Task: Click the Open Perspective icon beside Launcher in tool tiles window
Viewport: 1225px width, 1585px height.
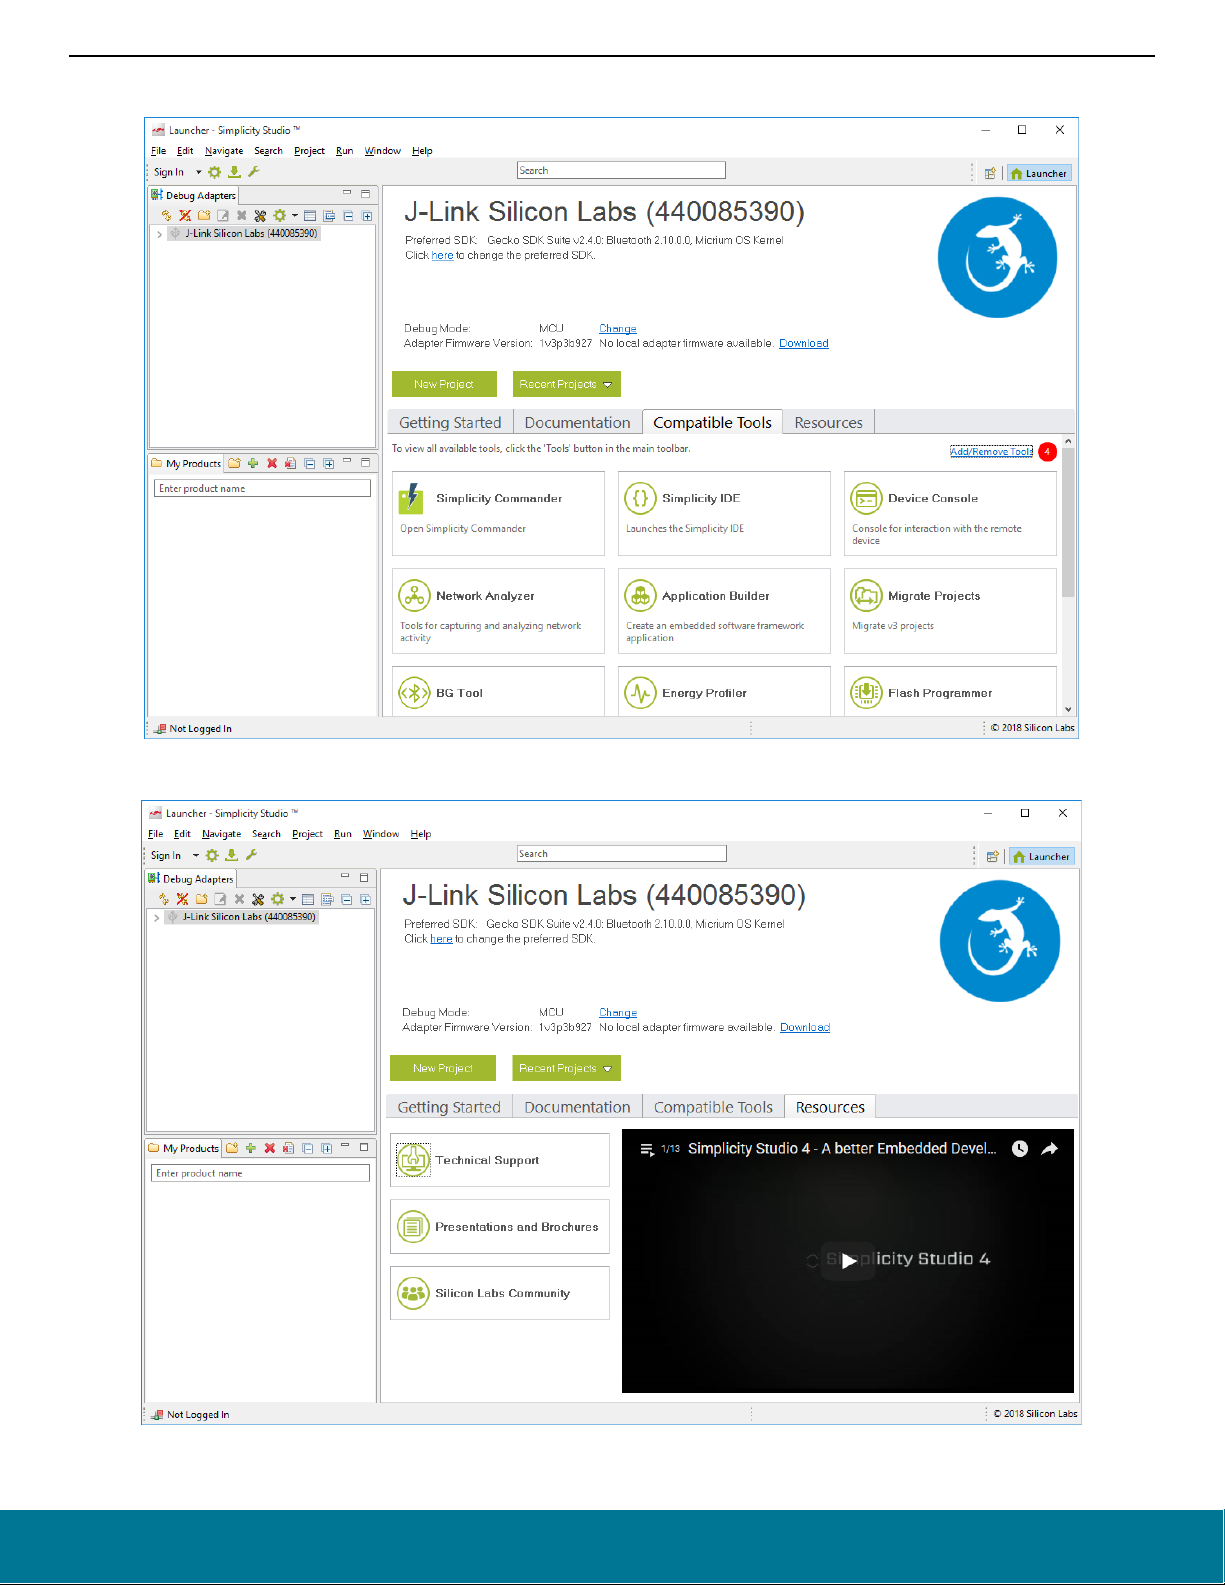Action: [990, 173]
